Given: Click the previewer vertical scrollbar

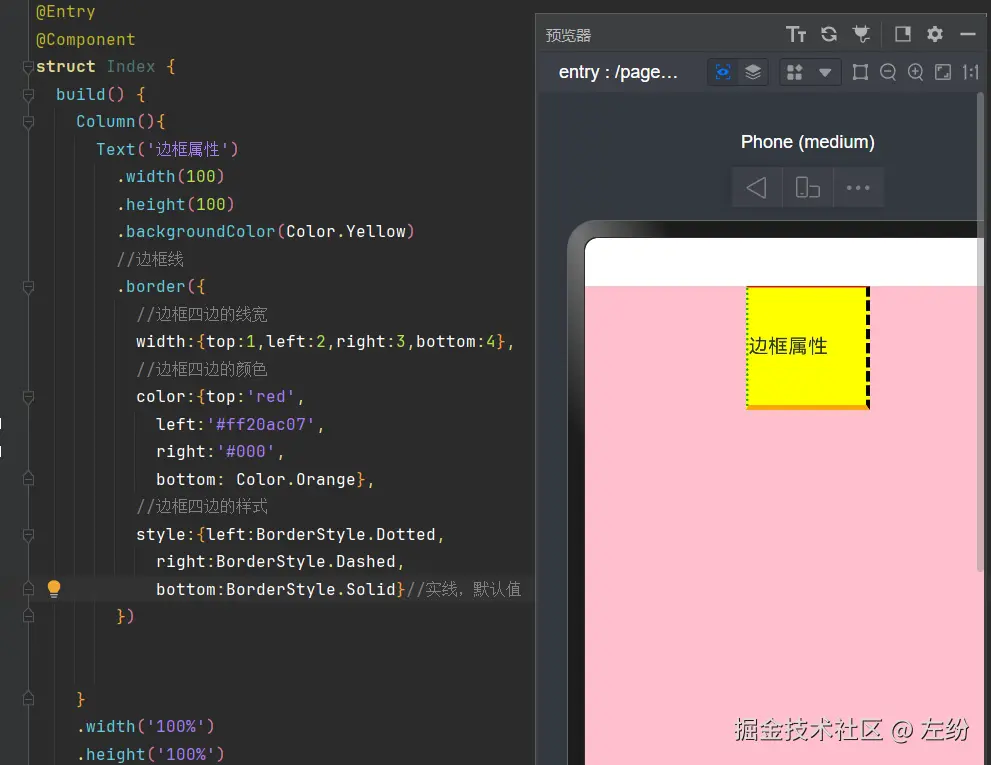Looking at the screenshot, I should click(x=980, y=332).
